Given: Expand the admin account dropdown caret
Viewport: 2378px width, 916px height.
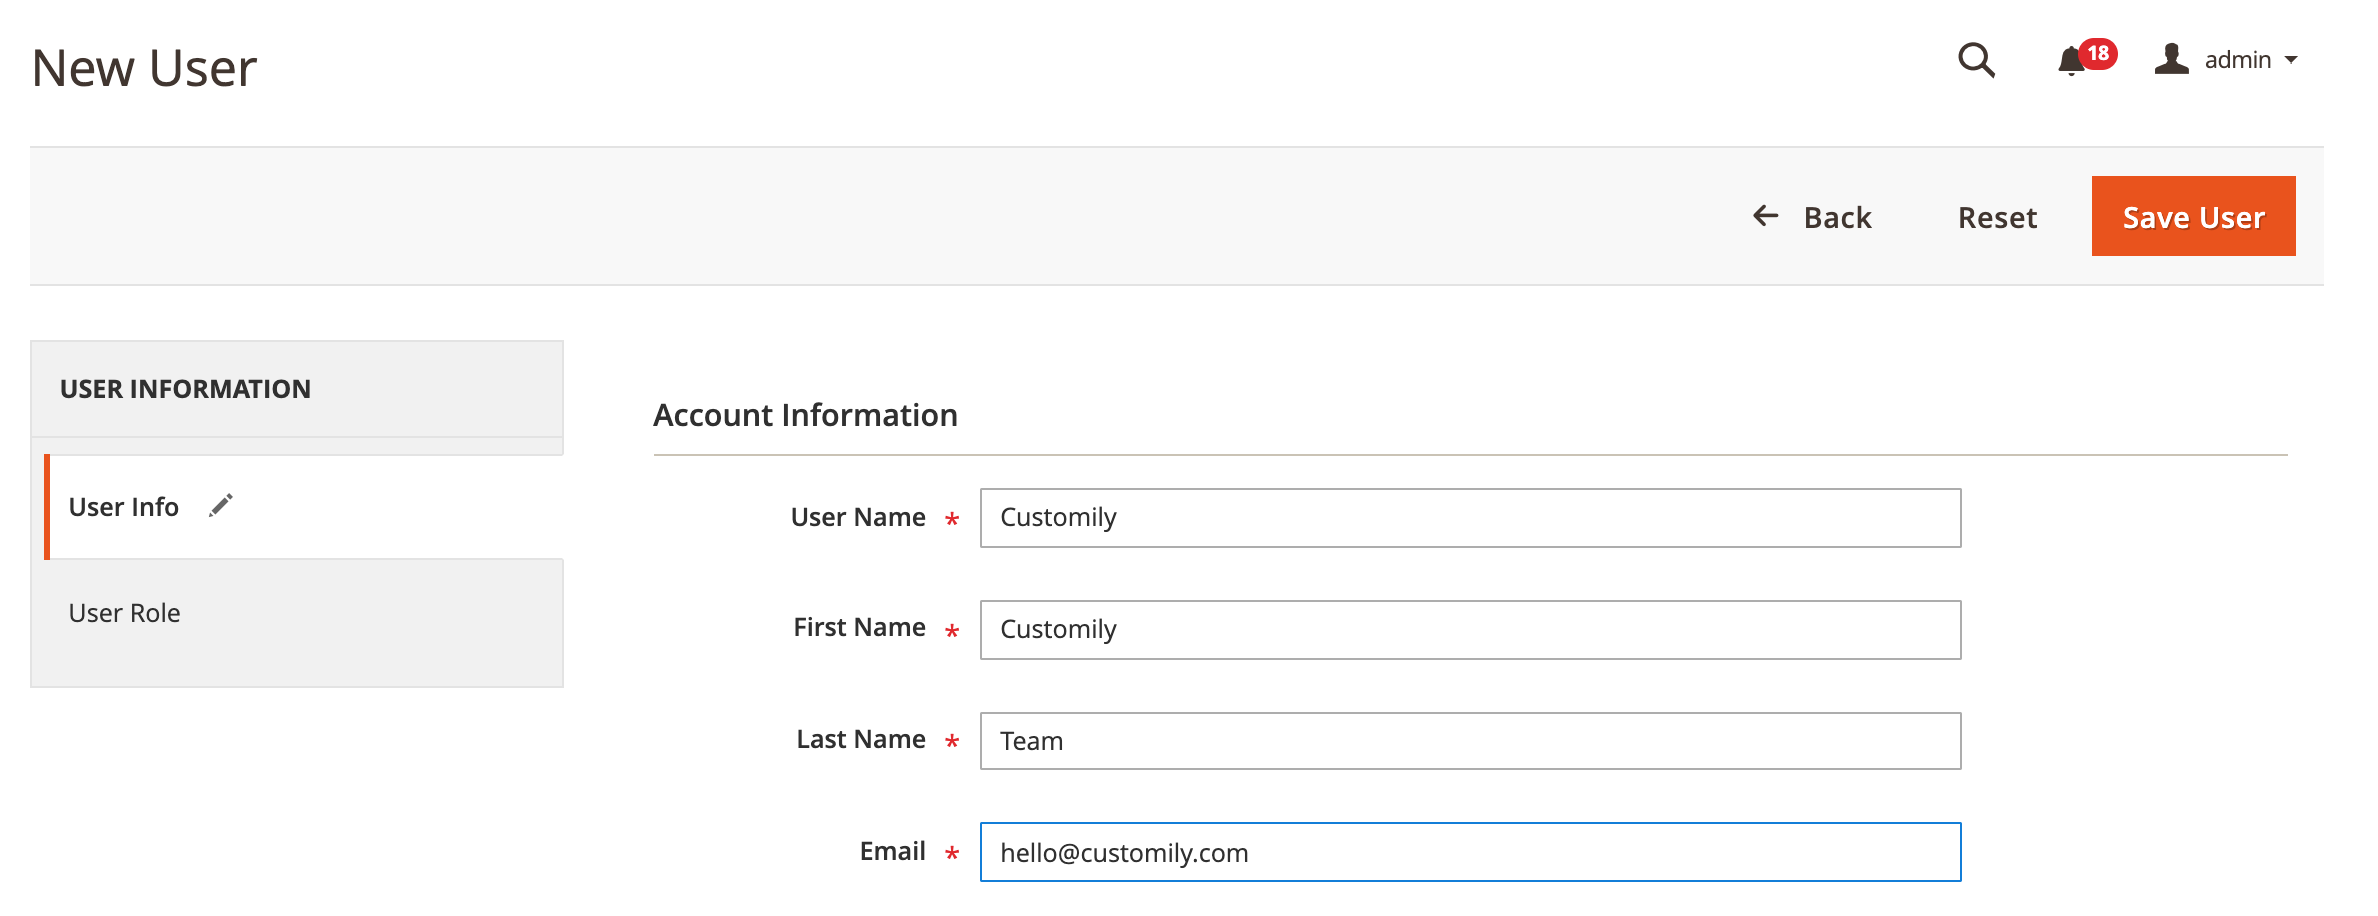Looking at the screenshot, I should click(2291, 61).
